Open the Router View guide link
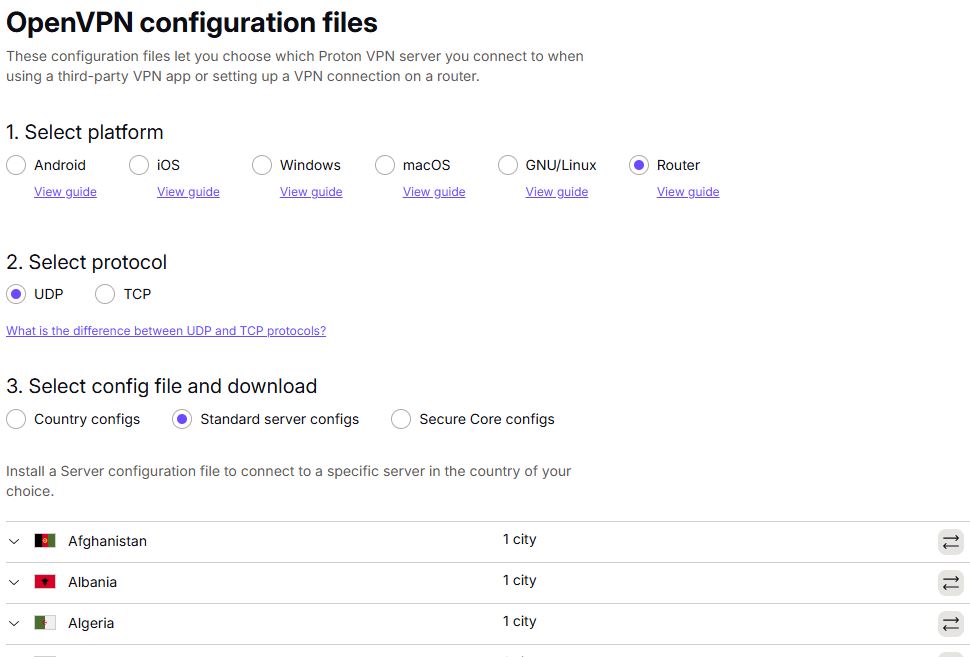Screen dimensions: 970x657 pyautogui.click(x=687, y=191)
